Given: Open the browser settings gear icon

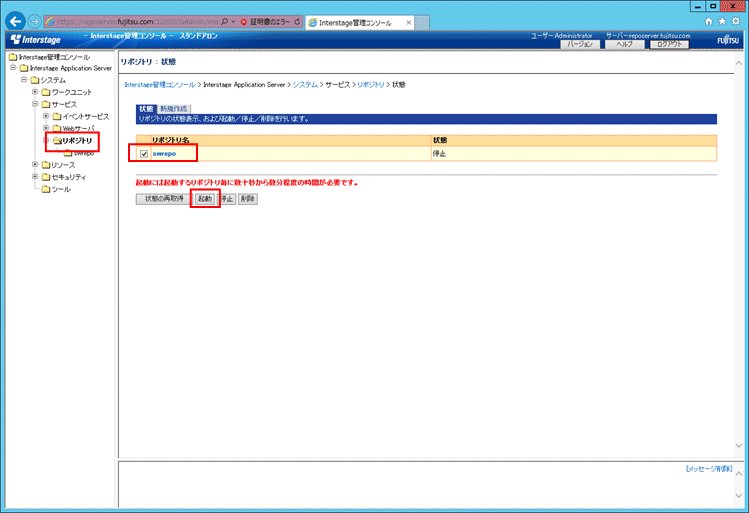Looking at the screenshot, I should (736, 21).
